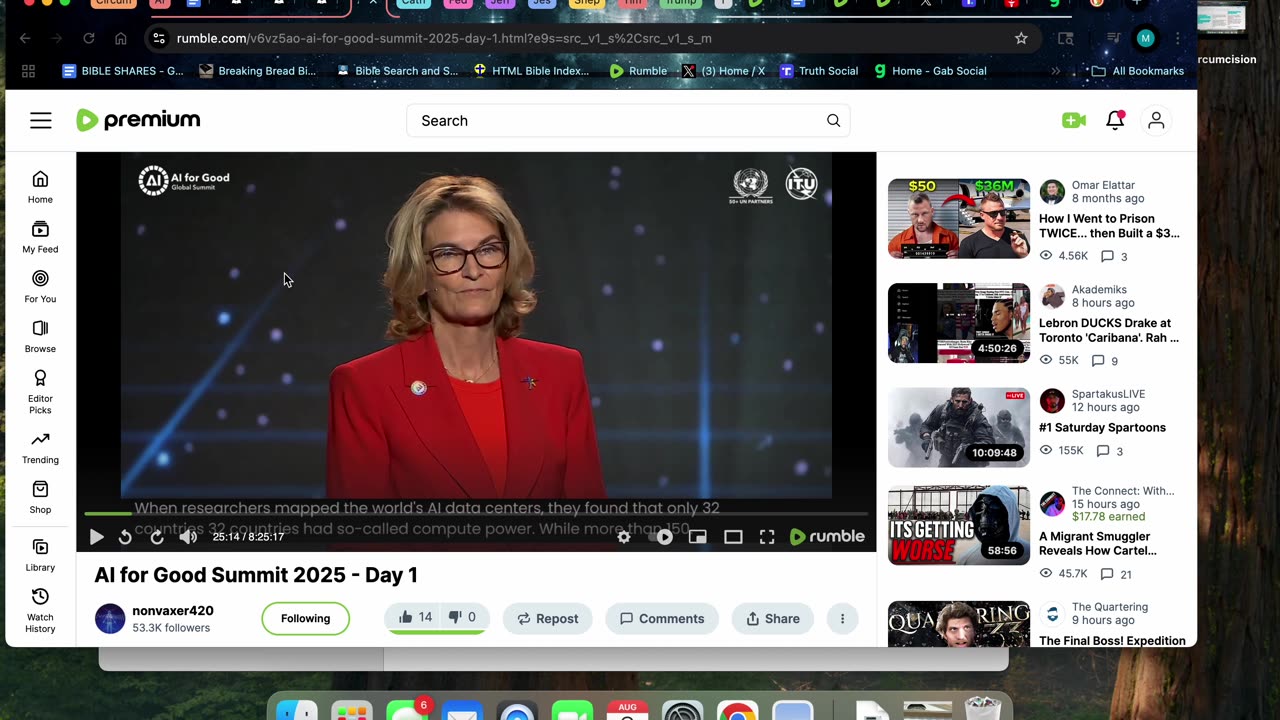Mute the video volume

click(188, 537)
